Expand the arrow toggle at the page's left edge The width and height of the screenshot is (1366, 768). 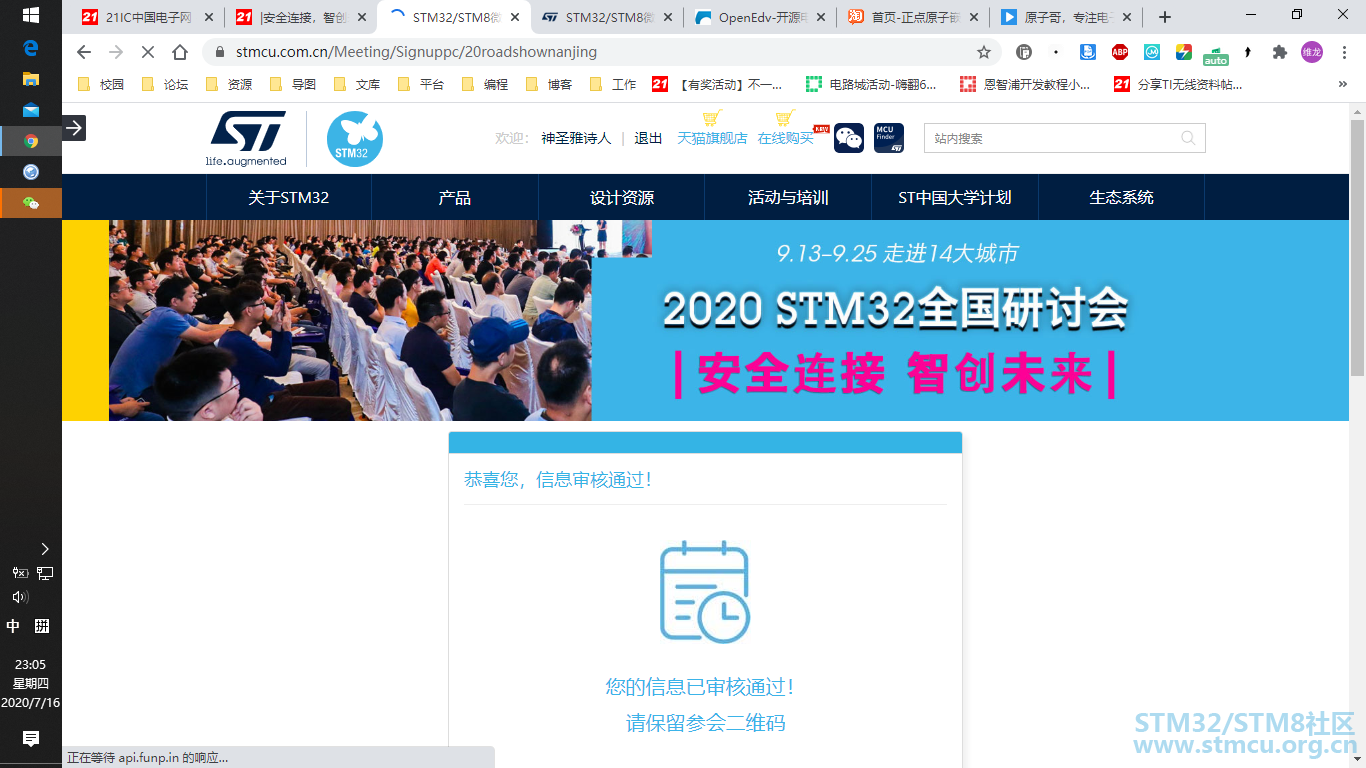74,128
